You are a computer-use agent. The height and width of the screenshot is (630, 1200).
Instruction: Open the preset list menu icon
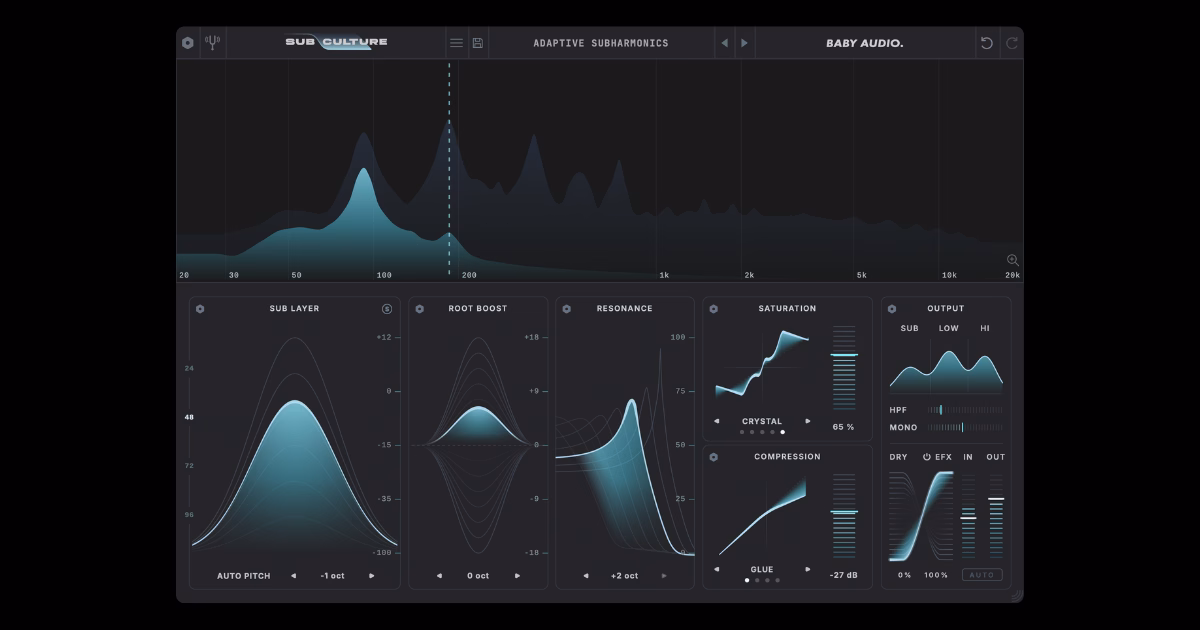(456, 43)
